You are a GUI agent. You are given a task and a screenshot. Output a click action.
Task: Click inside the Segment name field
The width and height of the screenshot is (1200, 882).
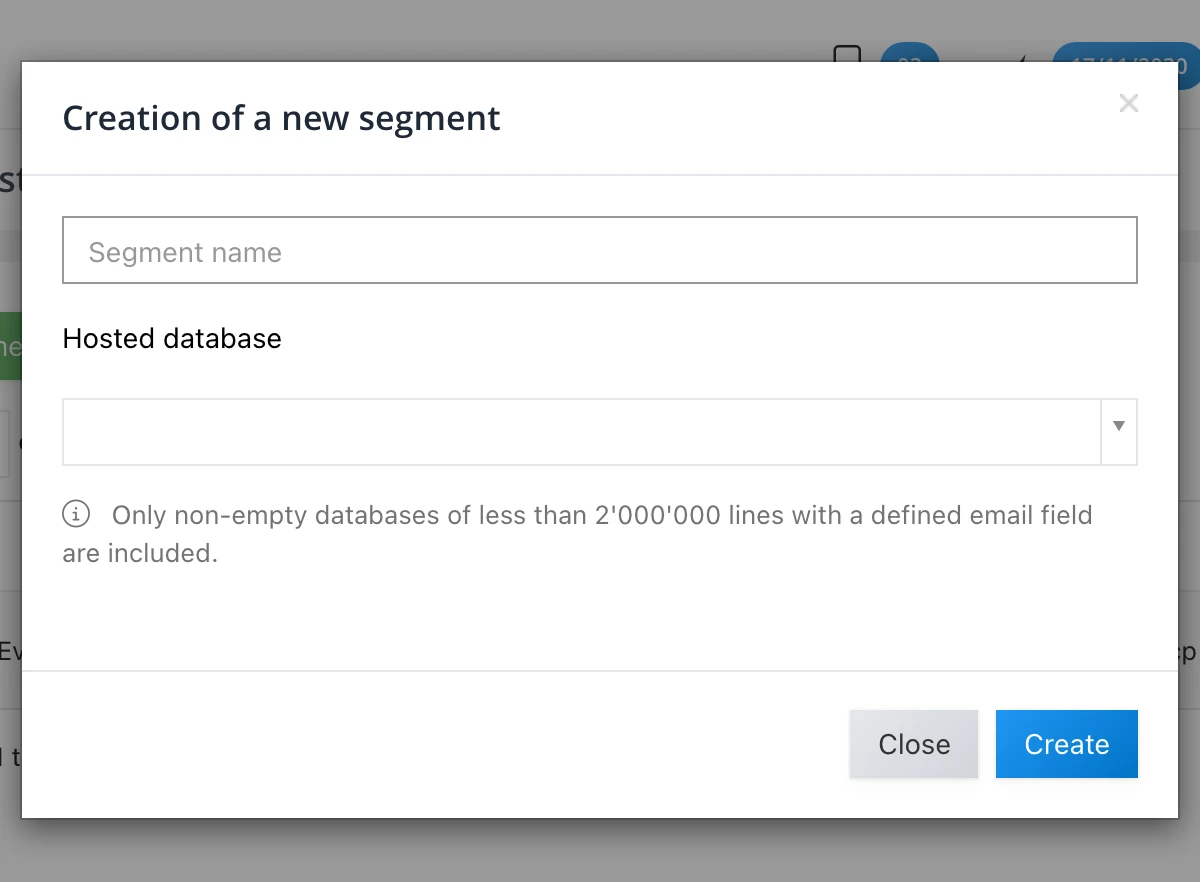click(x=600, y=250)
